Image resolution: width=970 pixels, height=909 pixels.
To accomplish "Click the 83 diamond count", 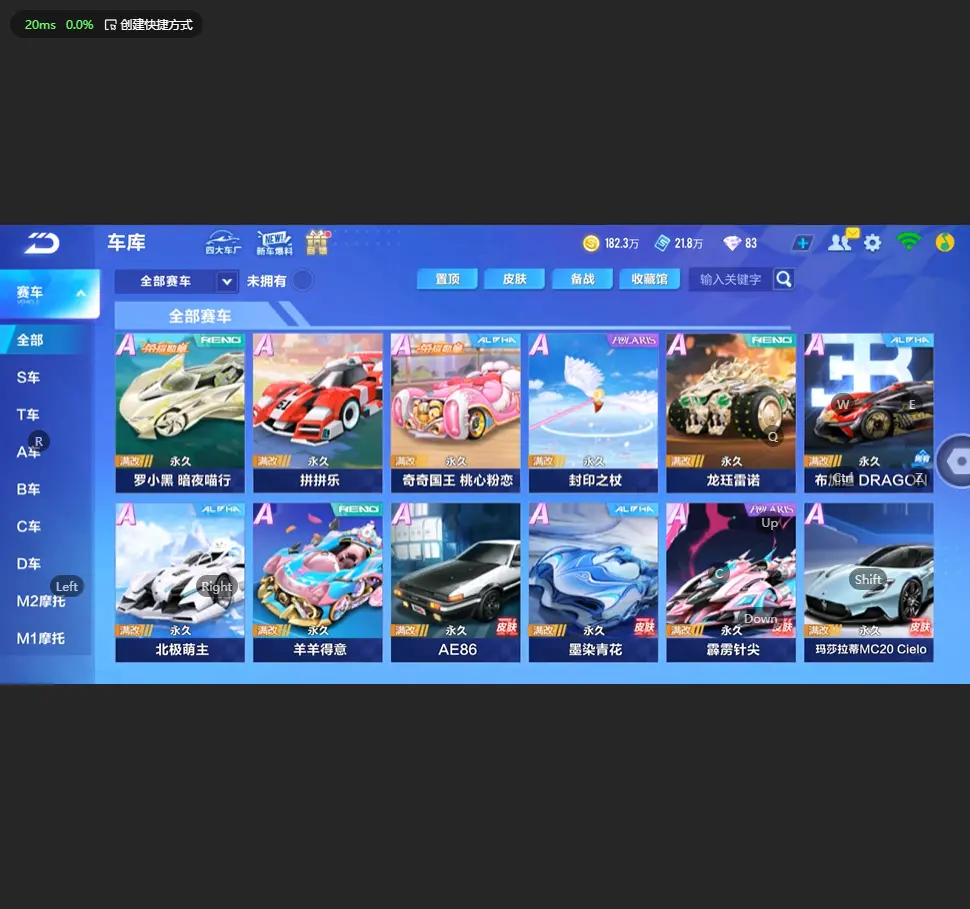I will (x=751, y=243).
